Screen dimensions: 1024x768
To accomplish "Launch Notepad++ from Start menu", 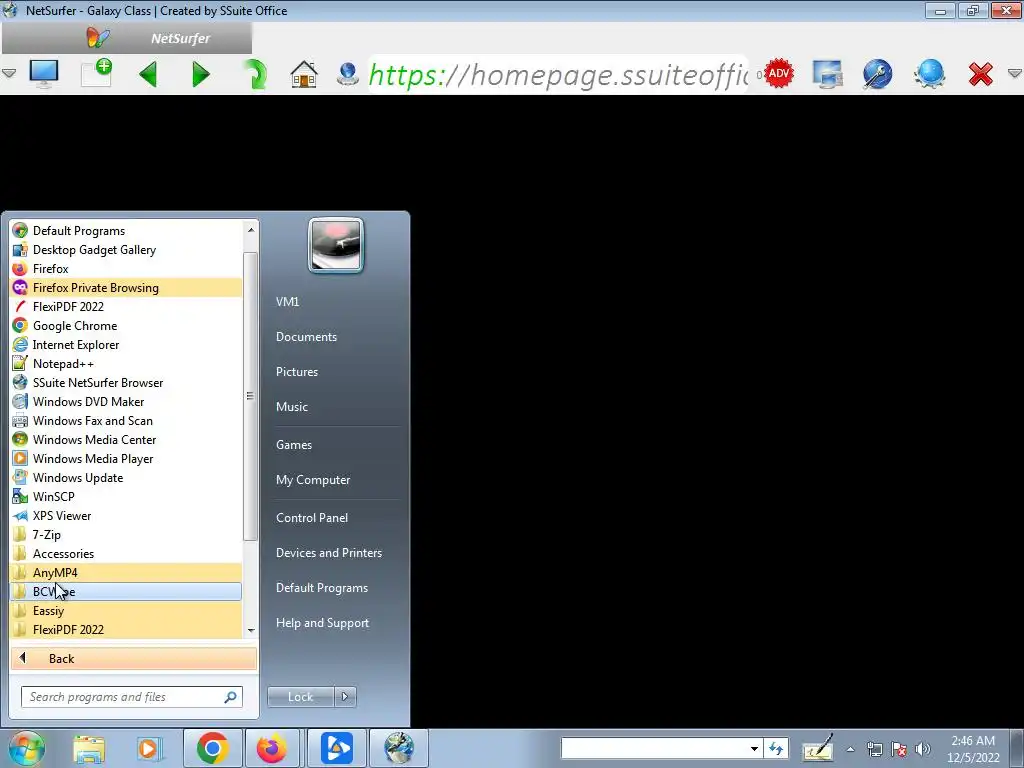I will tap(126, 363).
